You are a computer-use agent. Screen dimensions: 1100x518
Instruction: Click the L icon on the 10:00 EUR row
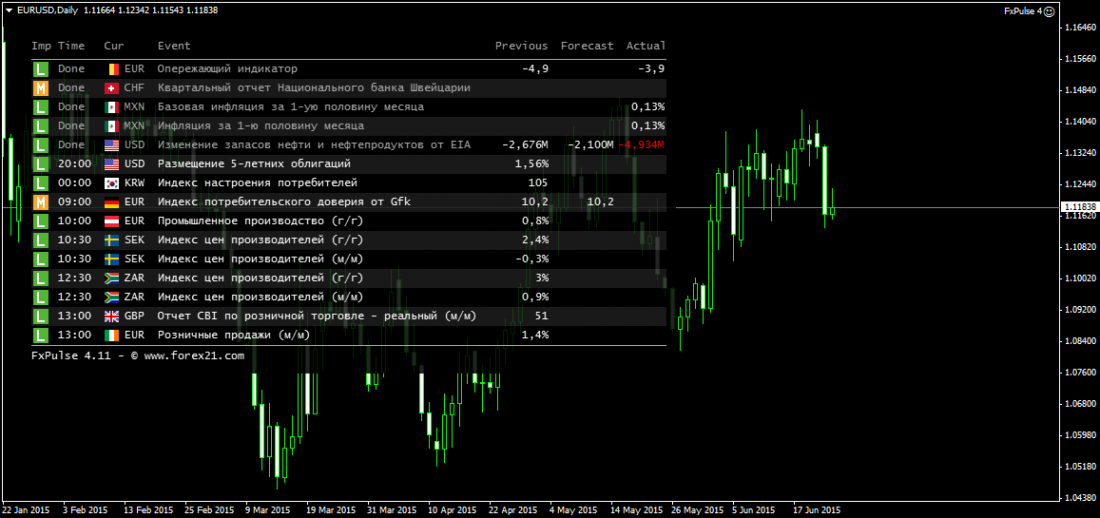[x=41, y=221]
